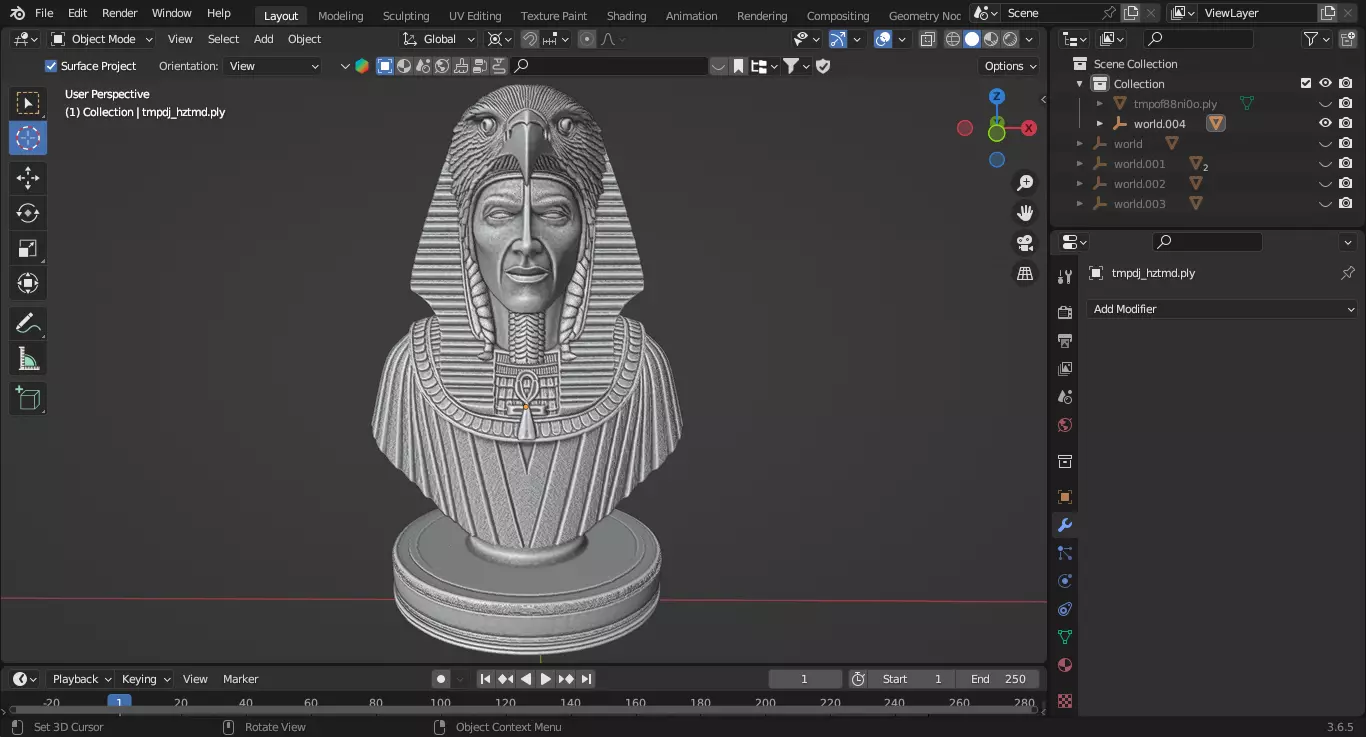This screenshot has width=1366, height=737.
Task: Open Global transform orientation dropdown
Action: 439,39
